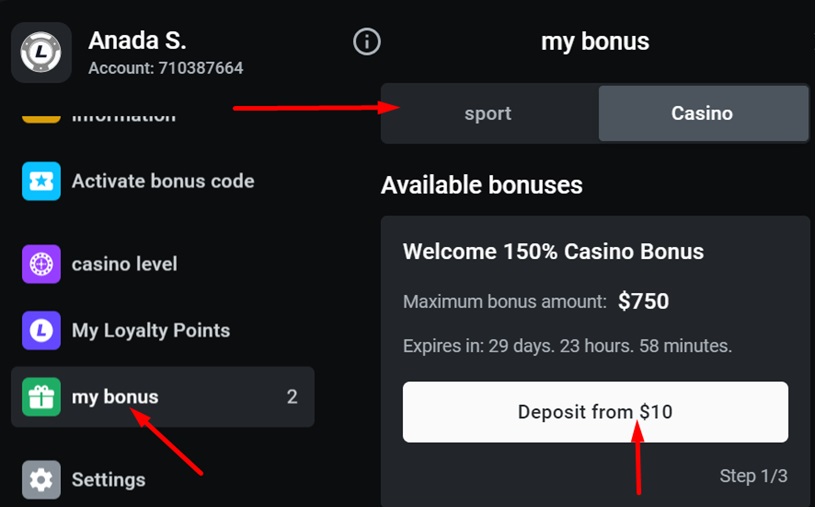Screen dimensions: 816x510
Task: Click the partially hidden yellow information icon
Action: coord(41,118)
